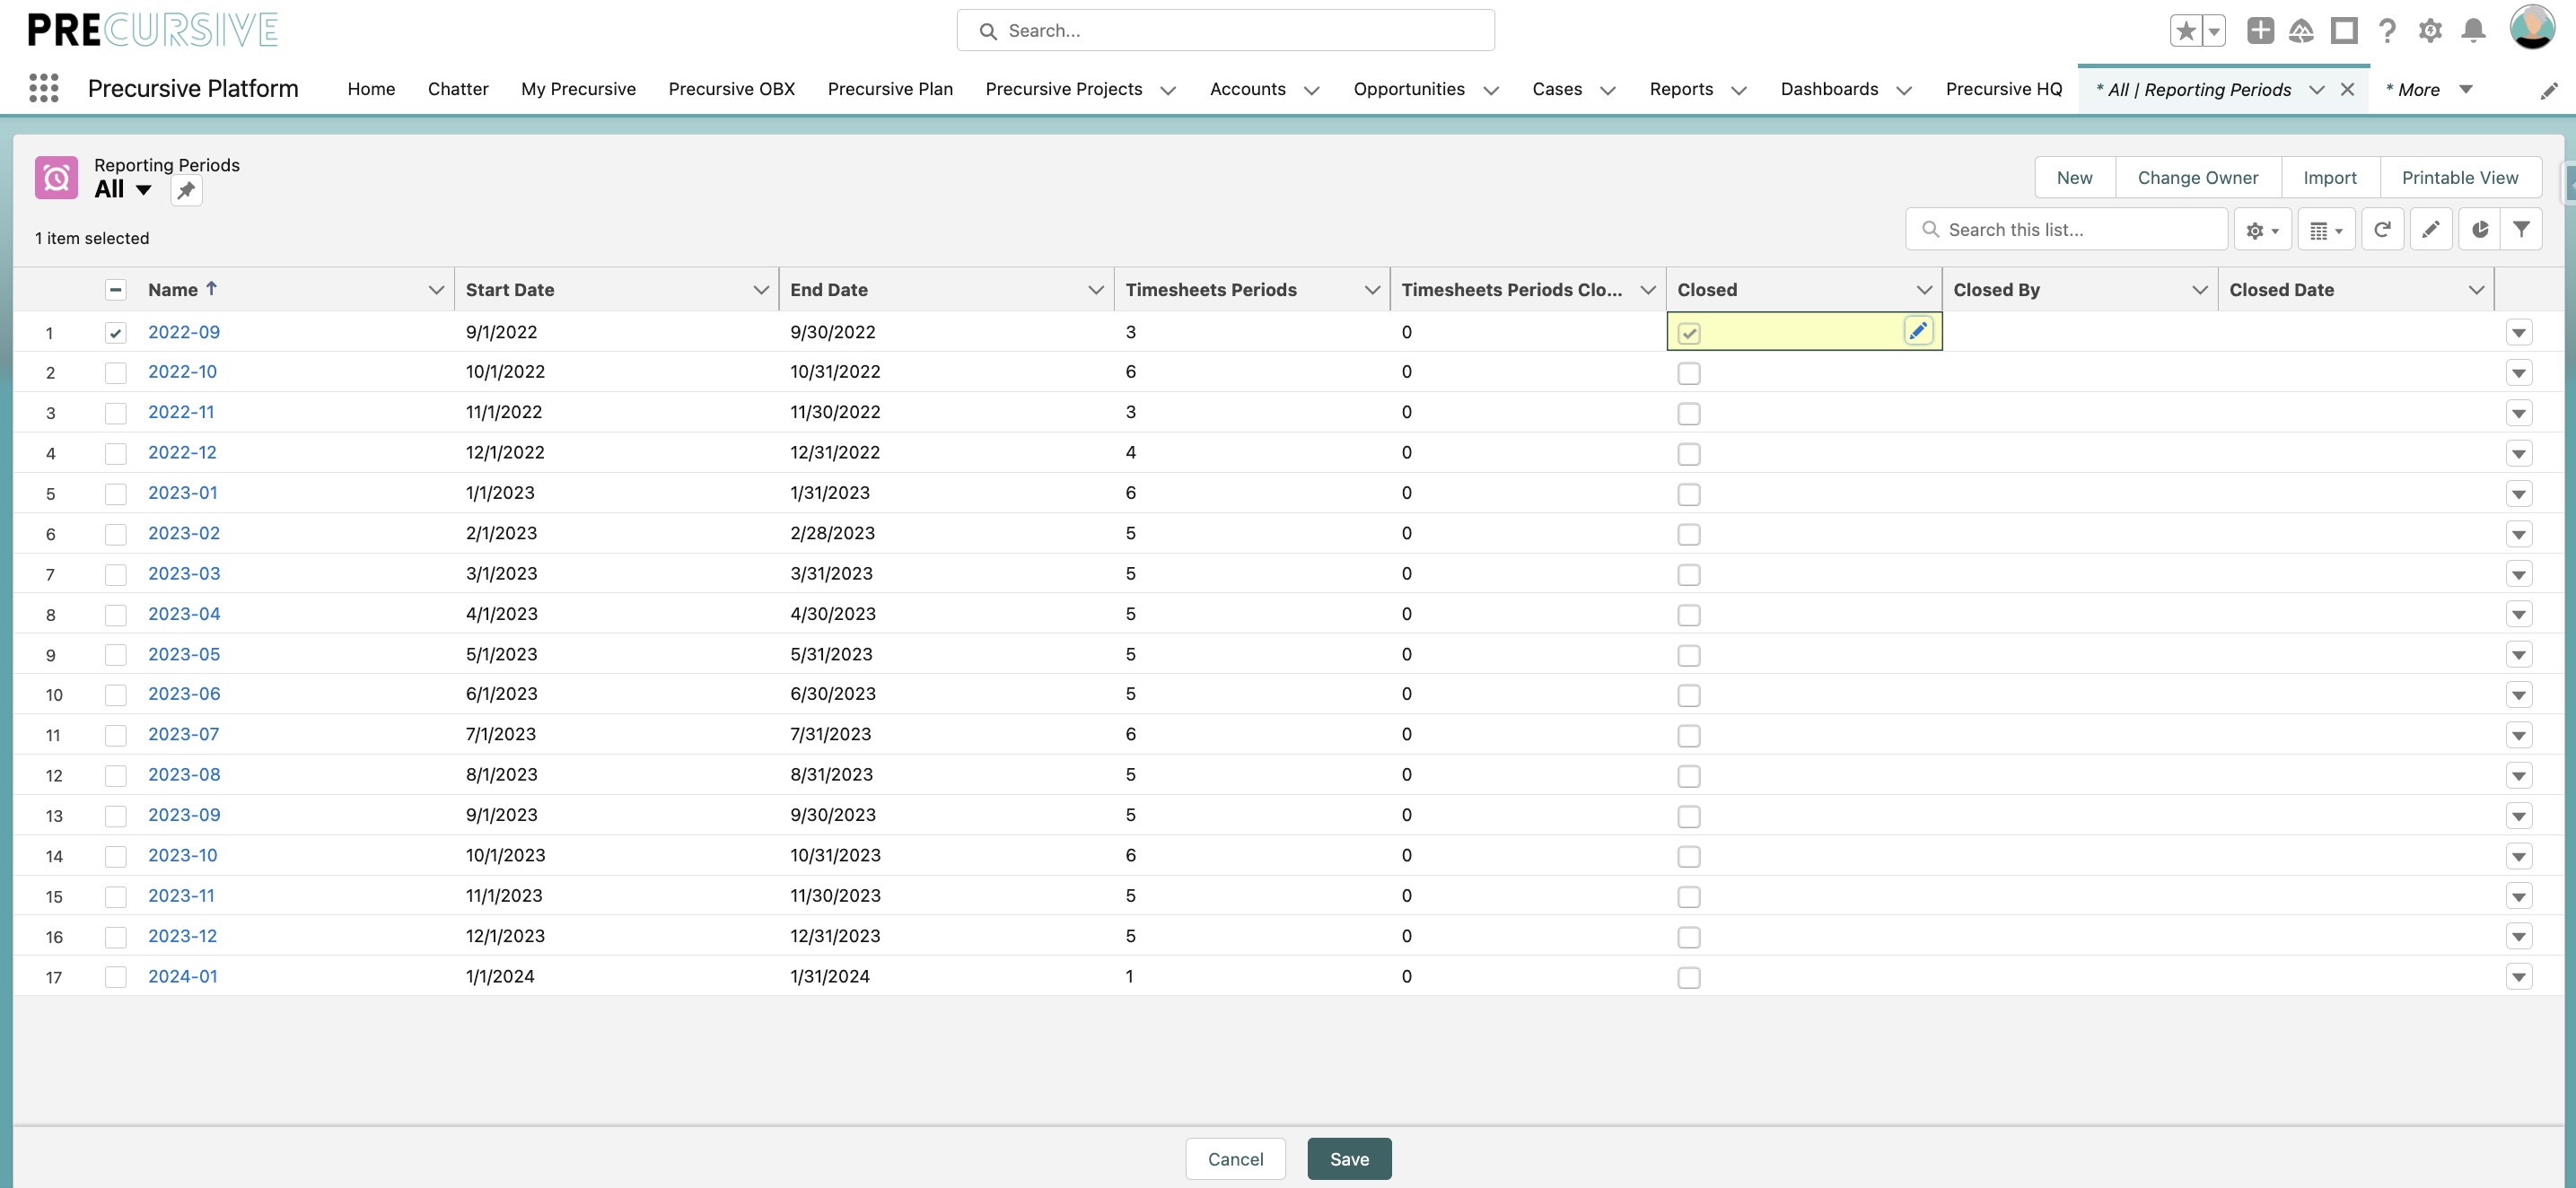
Task: Cancel the inline edits
Action: 1235,1158
